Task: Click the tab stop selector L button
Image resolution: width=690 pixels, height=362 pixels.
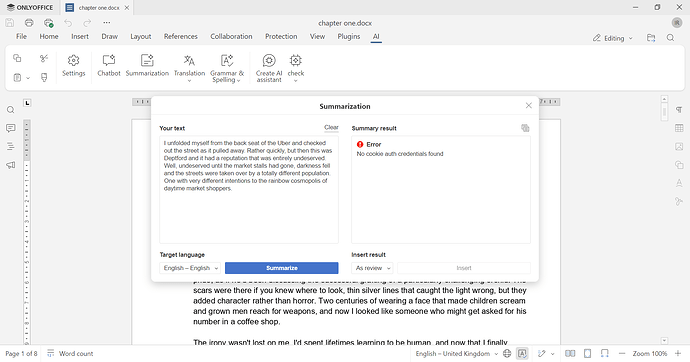Action: [27, 103]
